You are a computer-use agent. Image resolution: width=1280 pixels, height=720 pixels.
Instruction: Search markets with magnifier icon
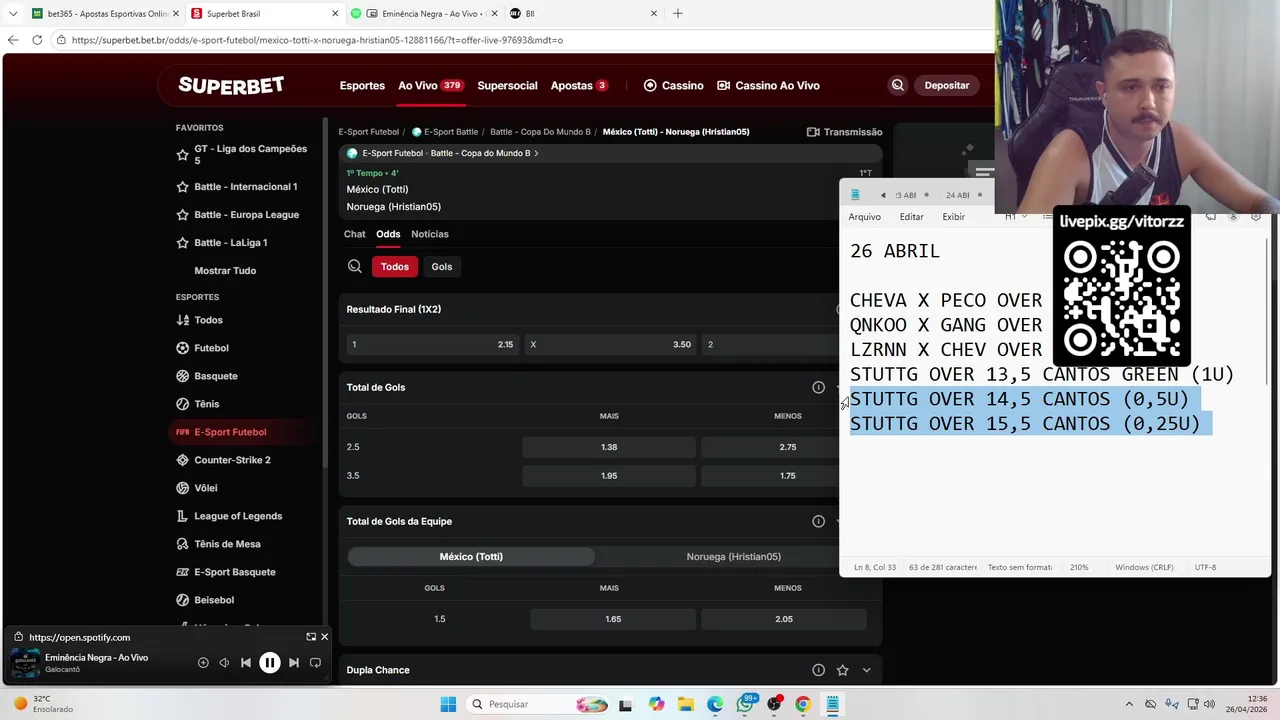pos(355,267)
